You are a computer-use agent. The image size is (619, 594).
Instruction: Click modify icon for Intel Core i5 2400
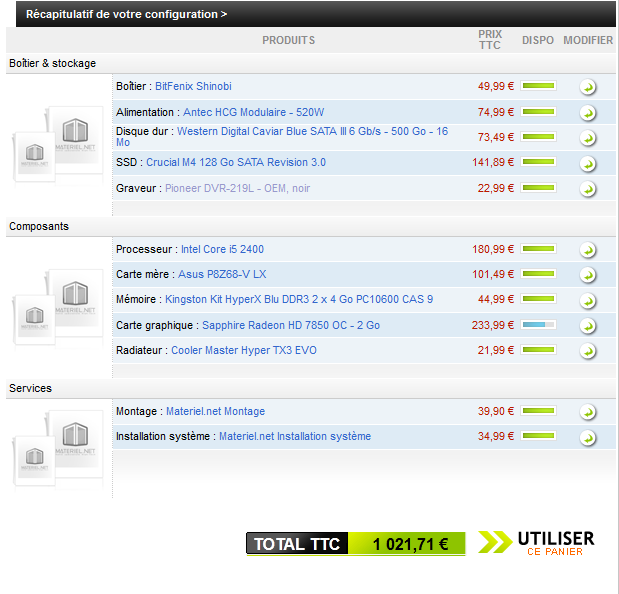coord(588,250)
